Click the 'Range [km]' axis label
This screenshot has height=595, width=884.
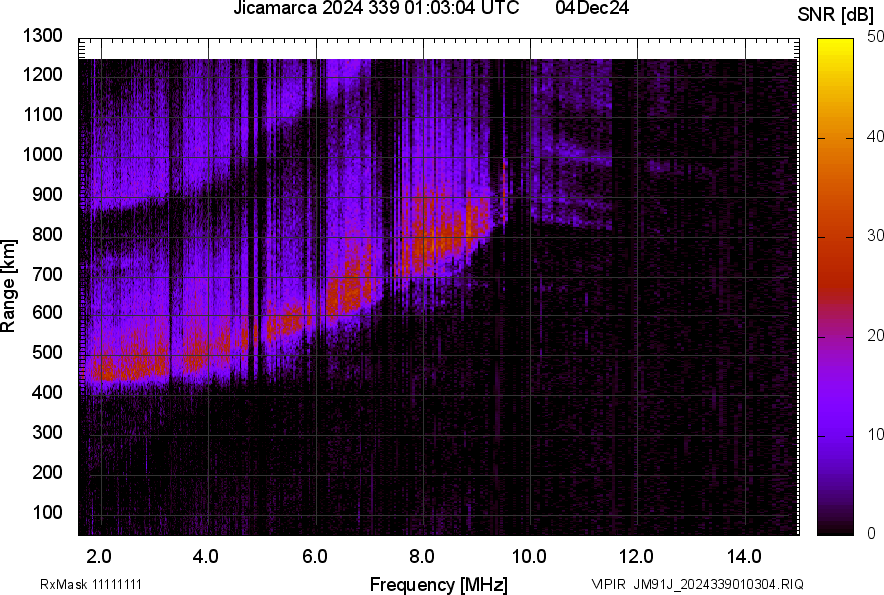click(8, 286)
